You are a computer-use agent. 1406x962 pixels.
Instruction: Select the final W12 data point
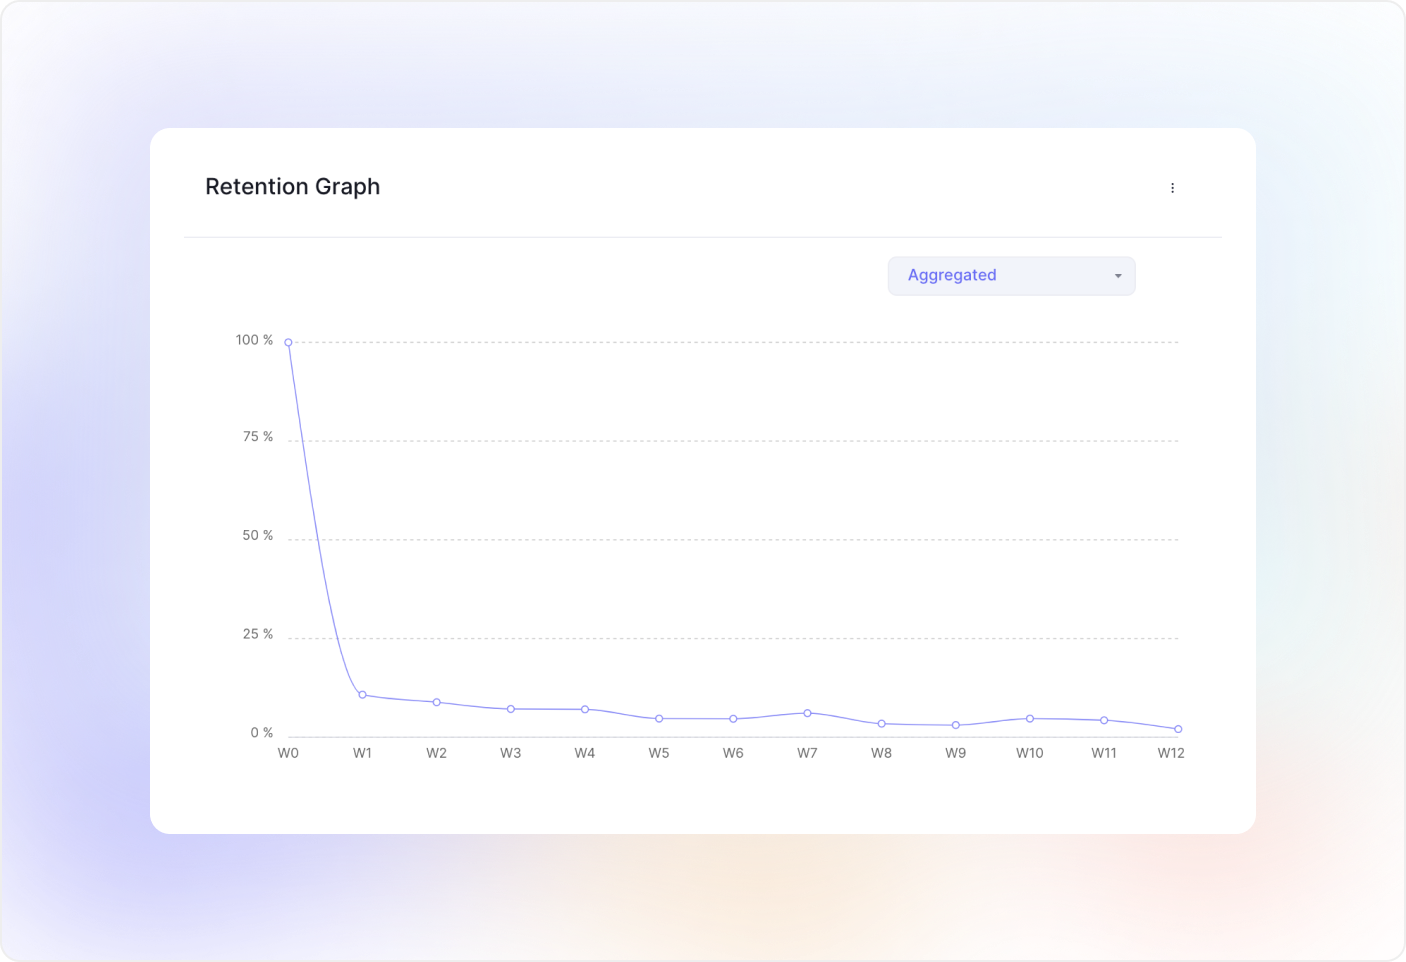tap(1178, 729)
